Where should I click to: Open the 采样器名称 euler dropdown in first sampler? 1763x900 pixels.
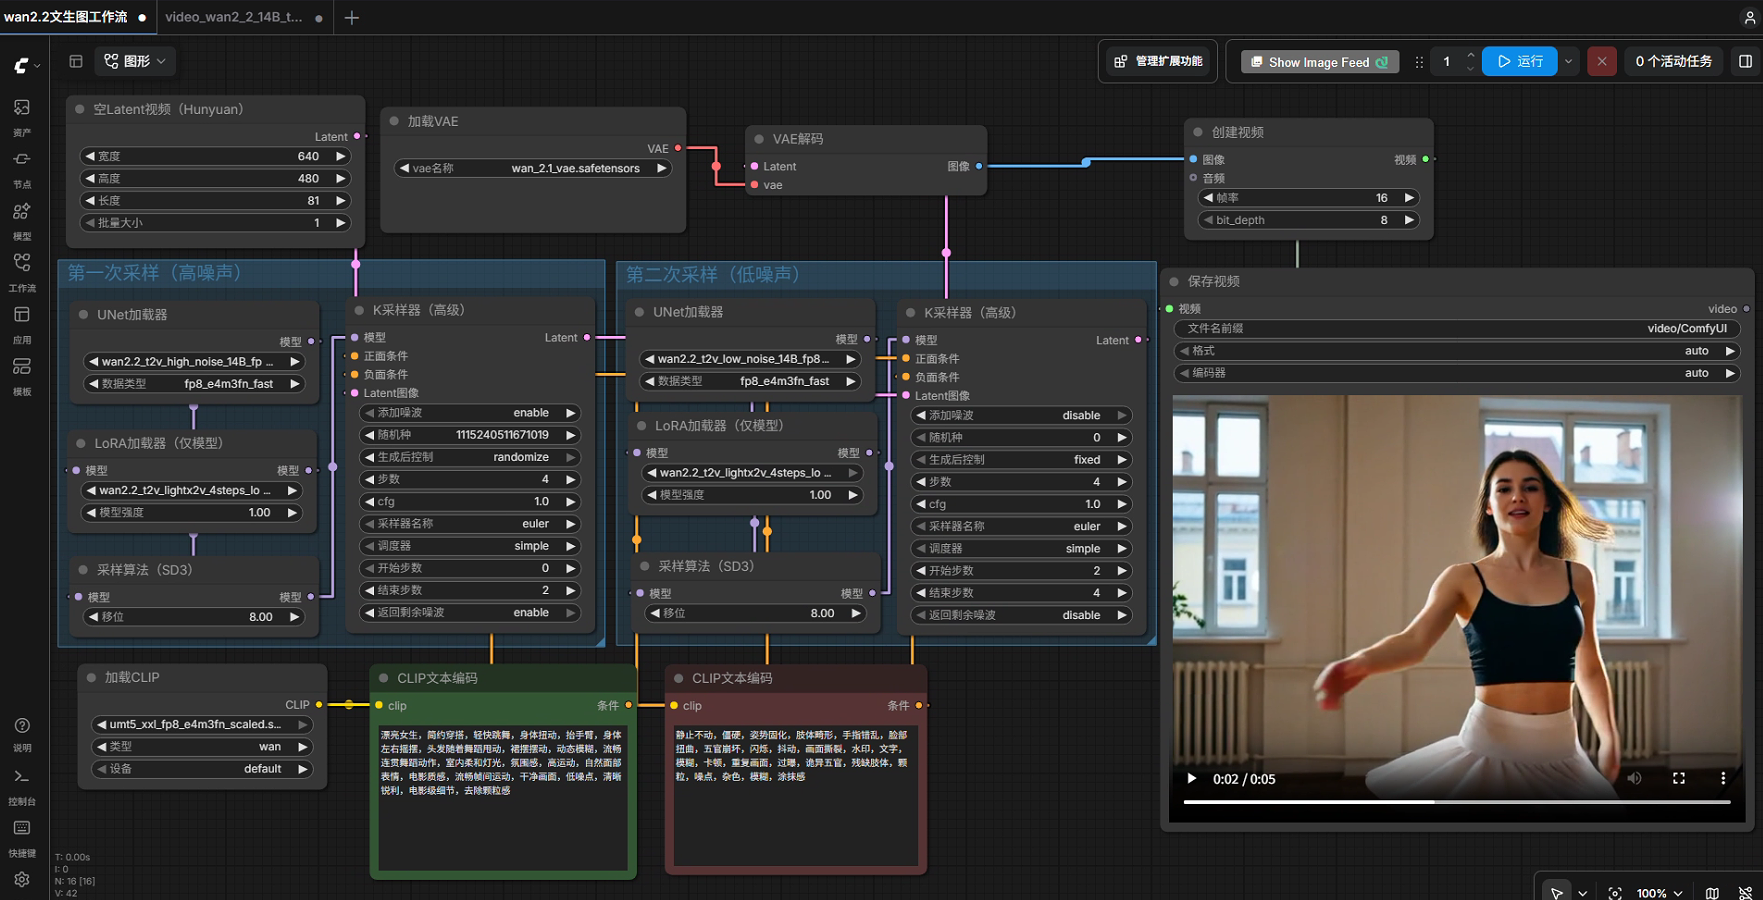(469, 524)
